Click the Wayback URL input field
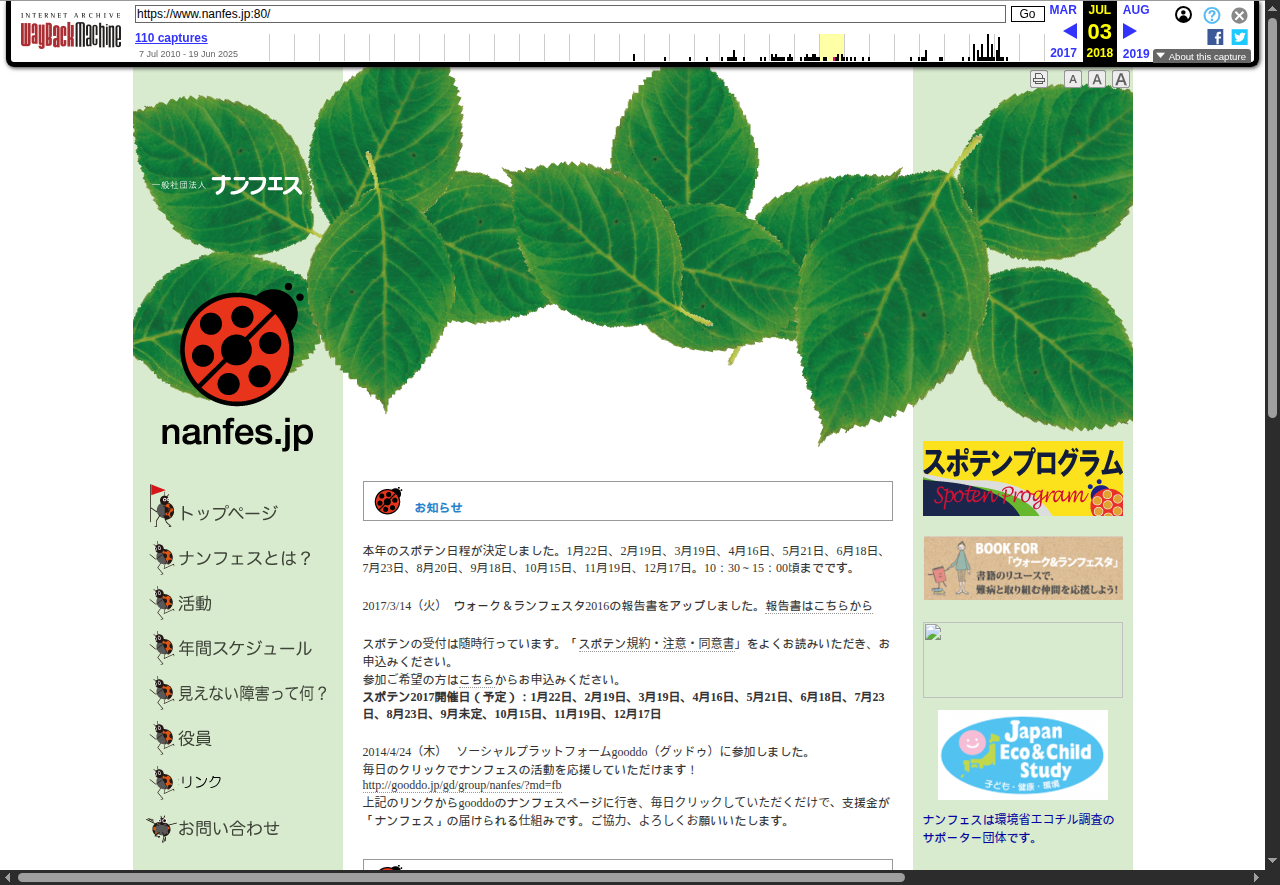Screen dimensions: 1280x885 (x=570, y=14)
